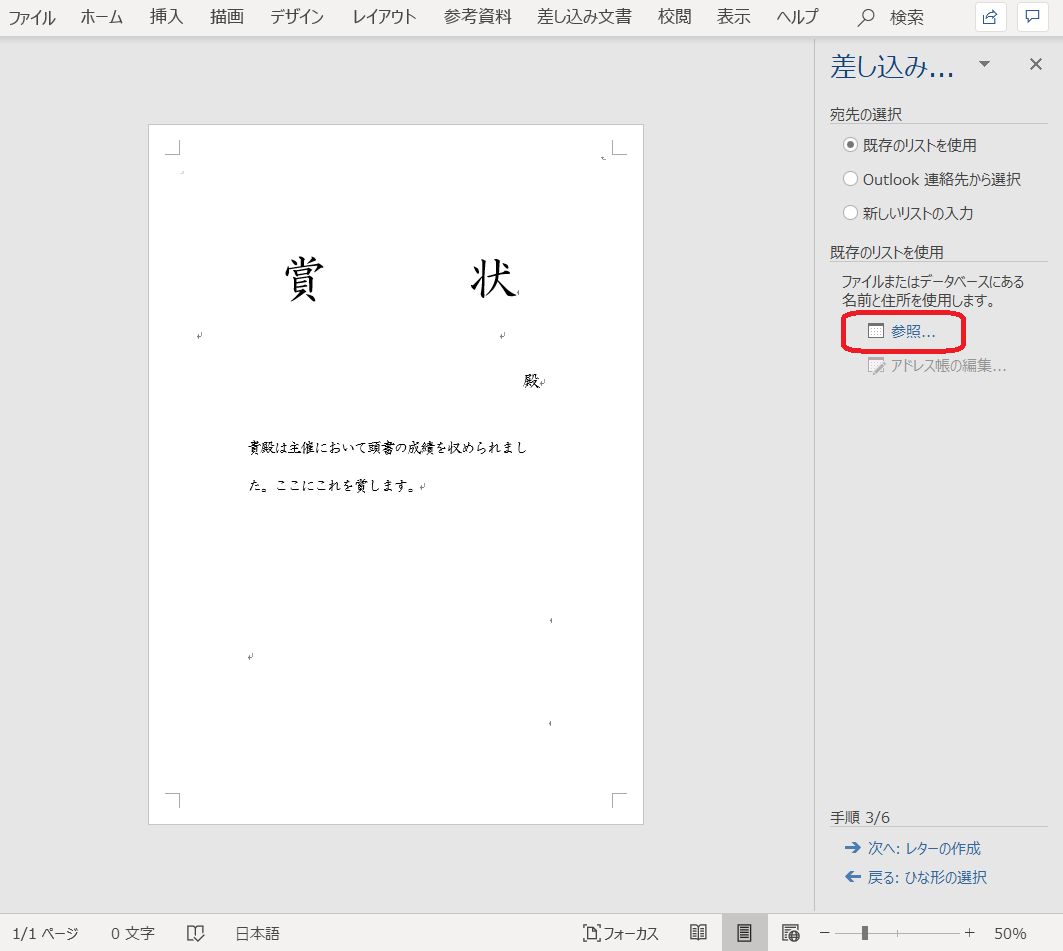The width and height of the screenshot is (1063, 951).
Task: Select the Outlook 連絡先から選択 option
Action: coord(851,179)
